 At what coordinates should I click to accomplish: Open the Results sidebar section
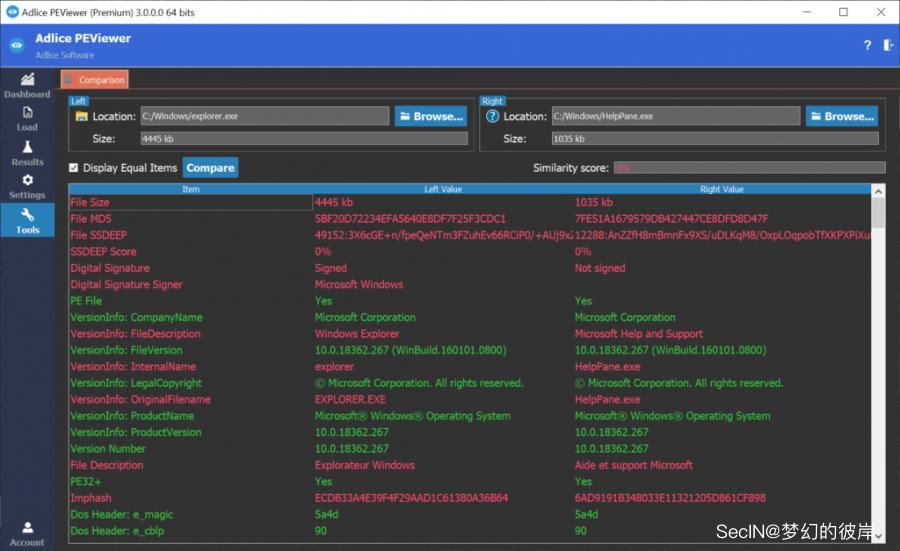point(27,153)
